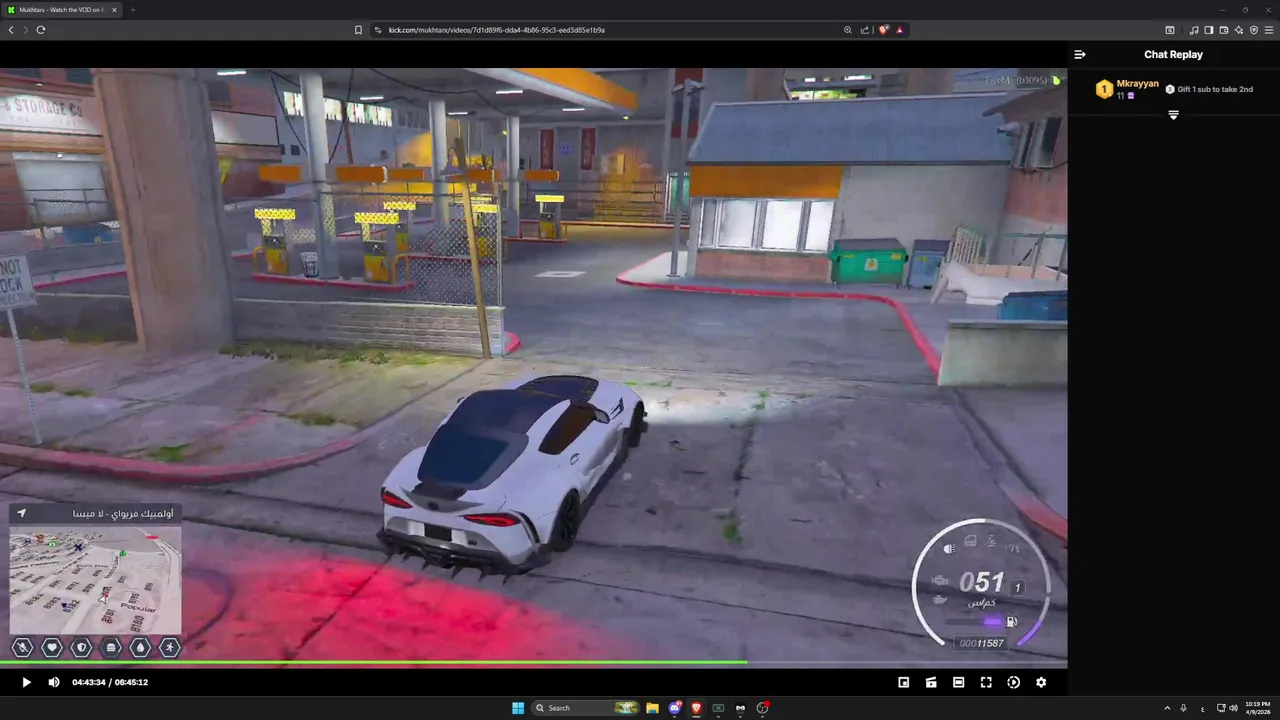Toggle theater mode in video player
Image resolution: width=1280 pixels, height=720 pixels.
(x=958, y=682)
